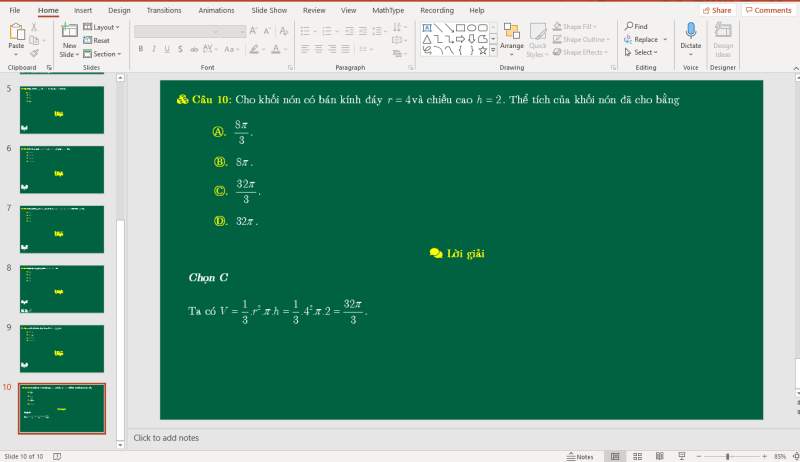Viewport: 800px width, 462px height.
Task: Open the Shape Fill dropdown
Action: 575,27
